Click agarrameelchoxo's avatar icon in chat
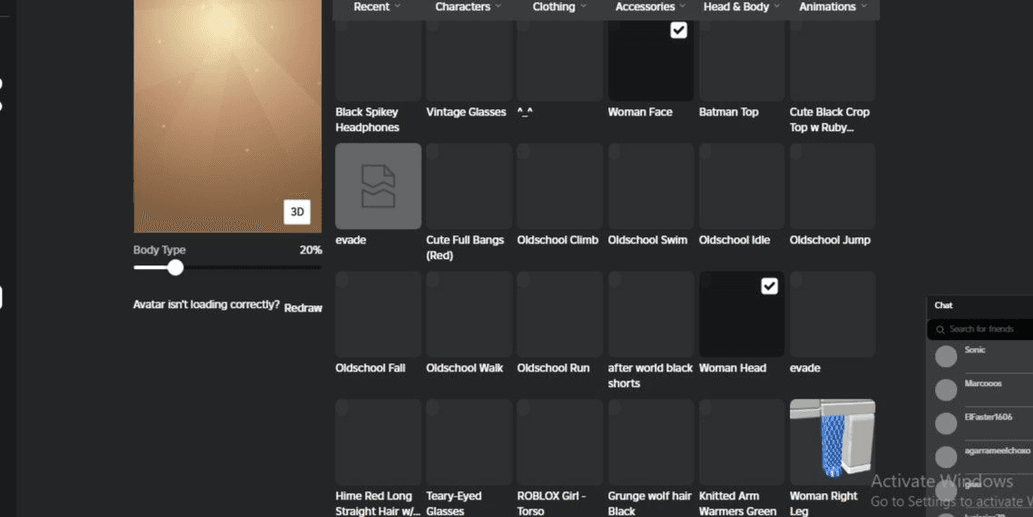Viewport: 1033px width, 517px height. [x=946, y=457]
